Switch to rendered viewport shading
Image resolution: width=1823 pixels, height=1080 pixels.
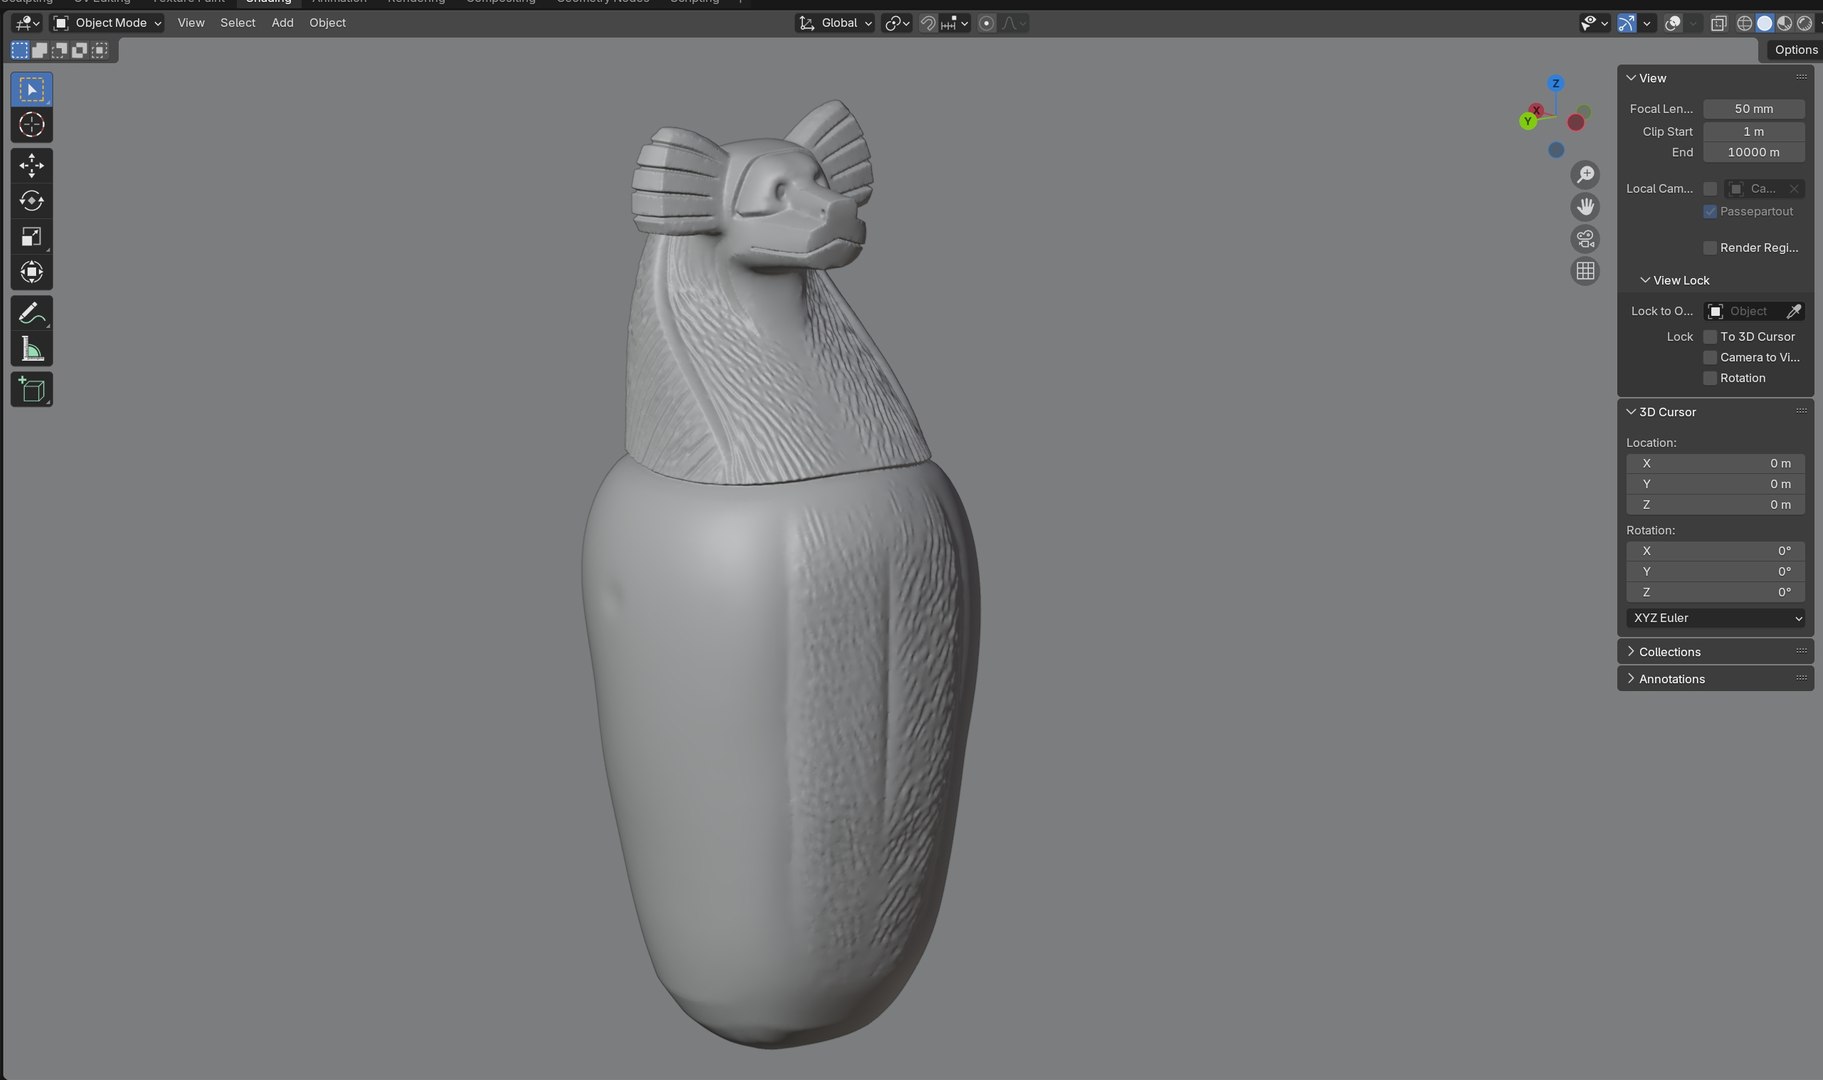[x=1805, y=23]
